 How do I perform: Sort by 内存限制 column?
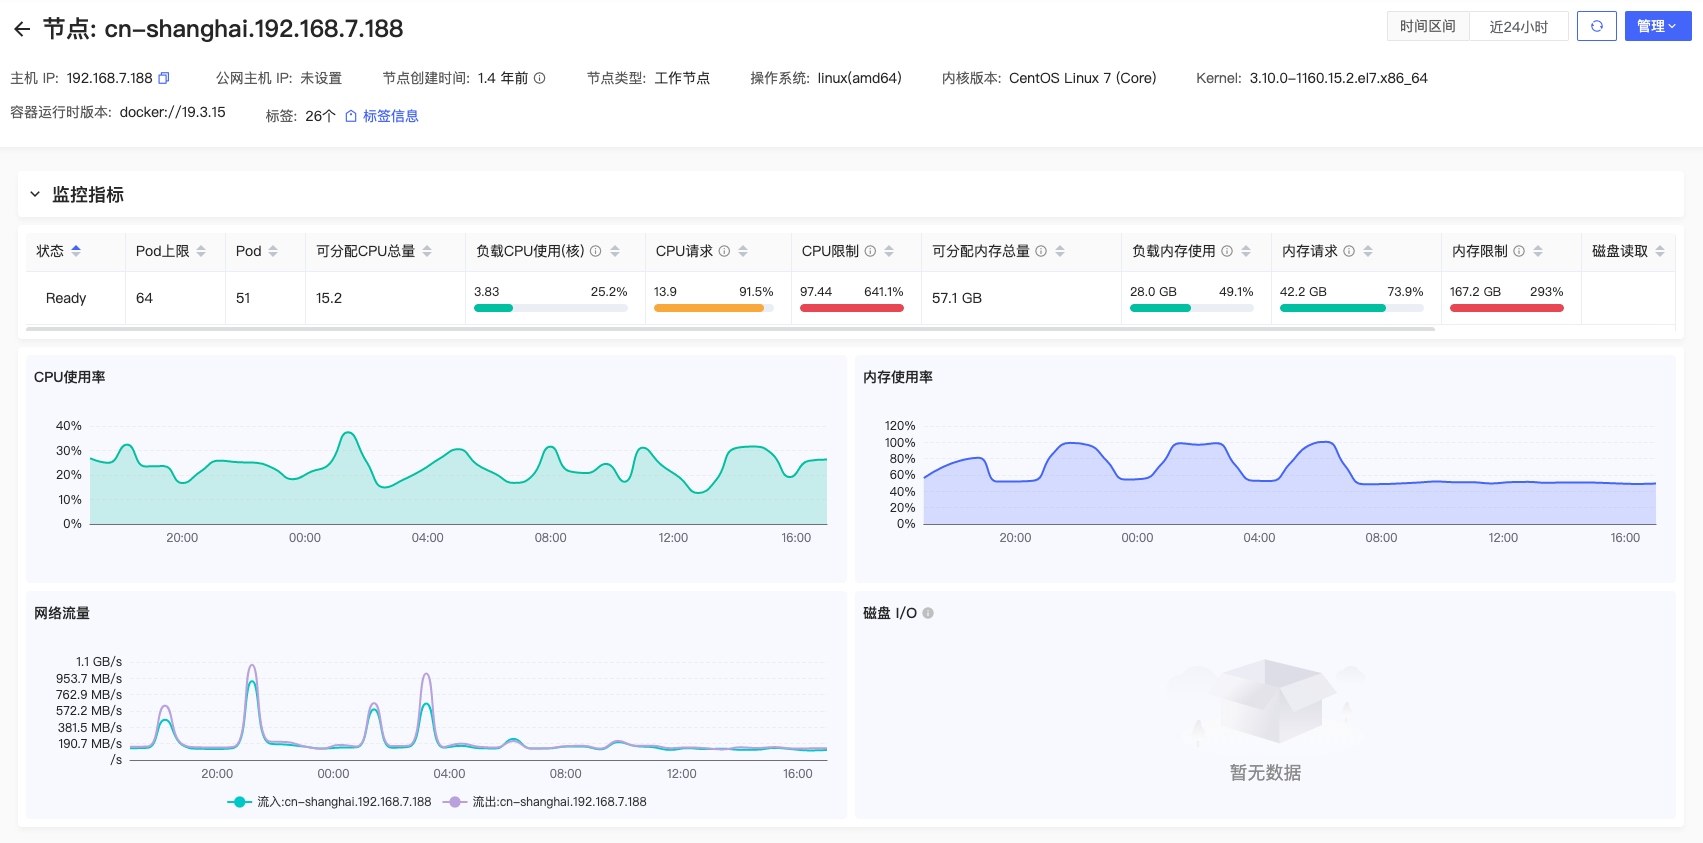point(1538,251)
